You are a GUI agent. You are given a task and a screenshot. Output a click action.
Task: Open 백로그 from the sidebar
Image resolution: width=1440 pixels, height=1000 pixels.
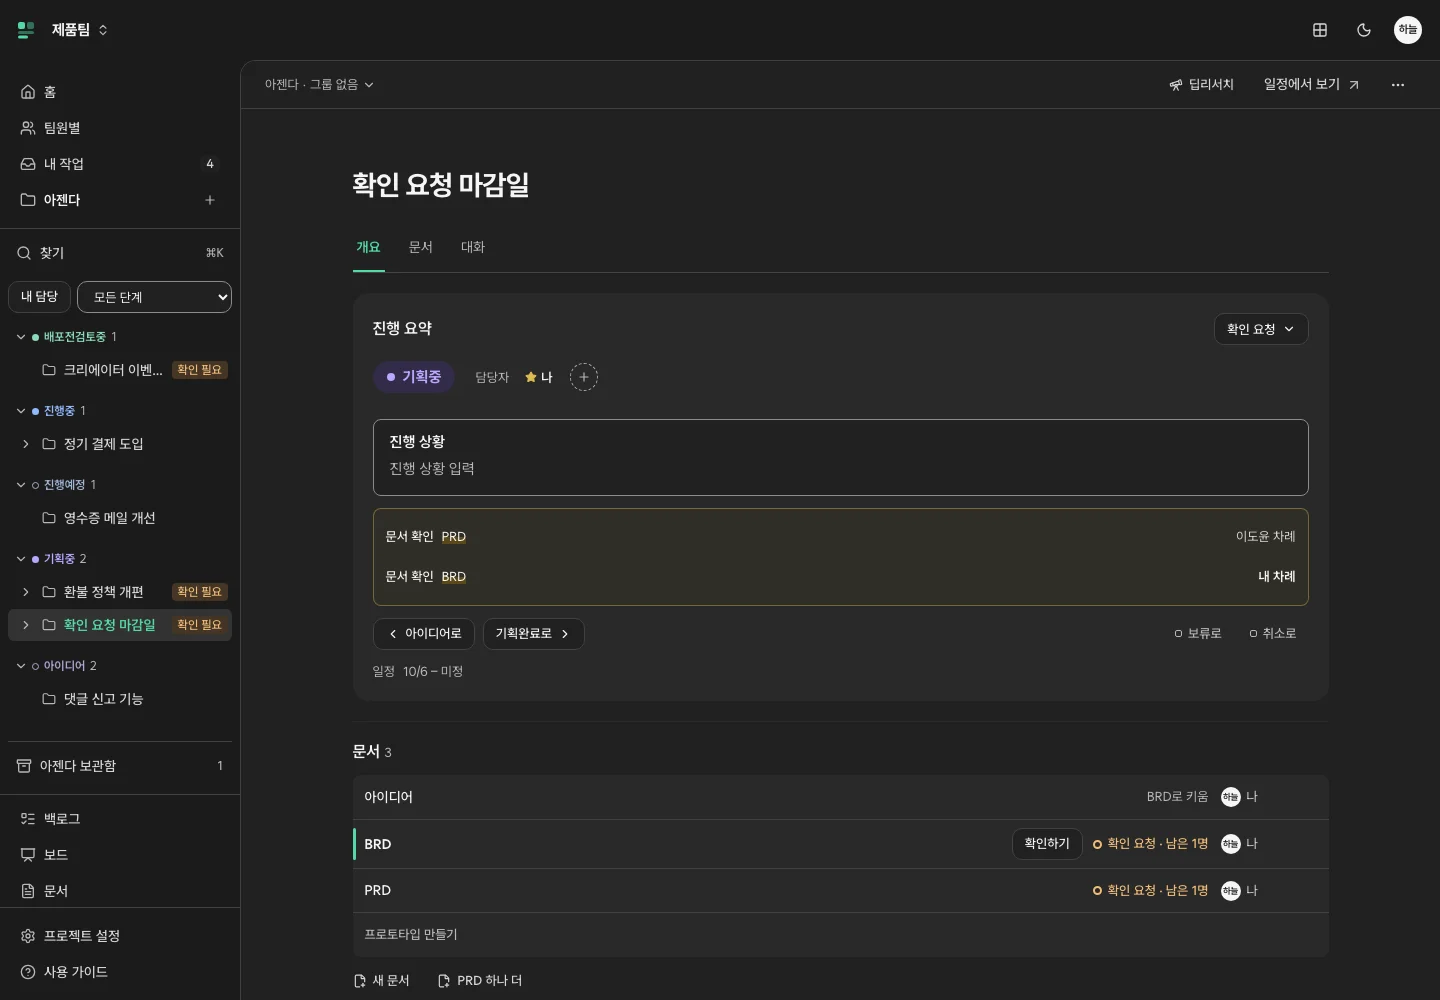120,819
